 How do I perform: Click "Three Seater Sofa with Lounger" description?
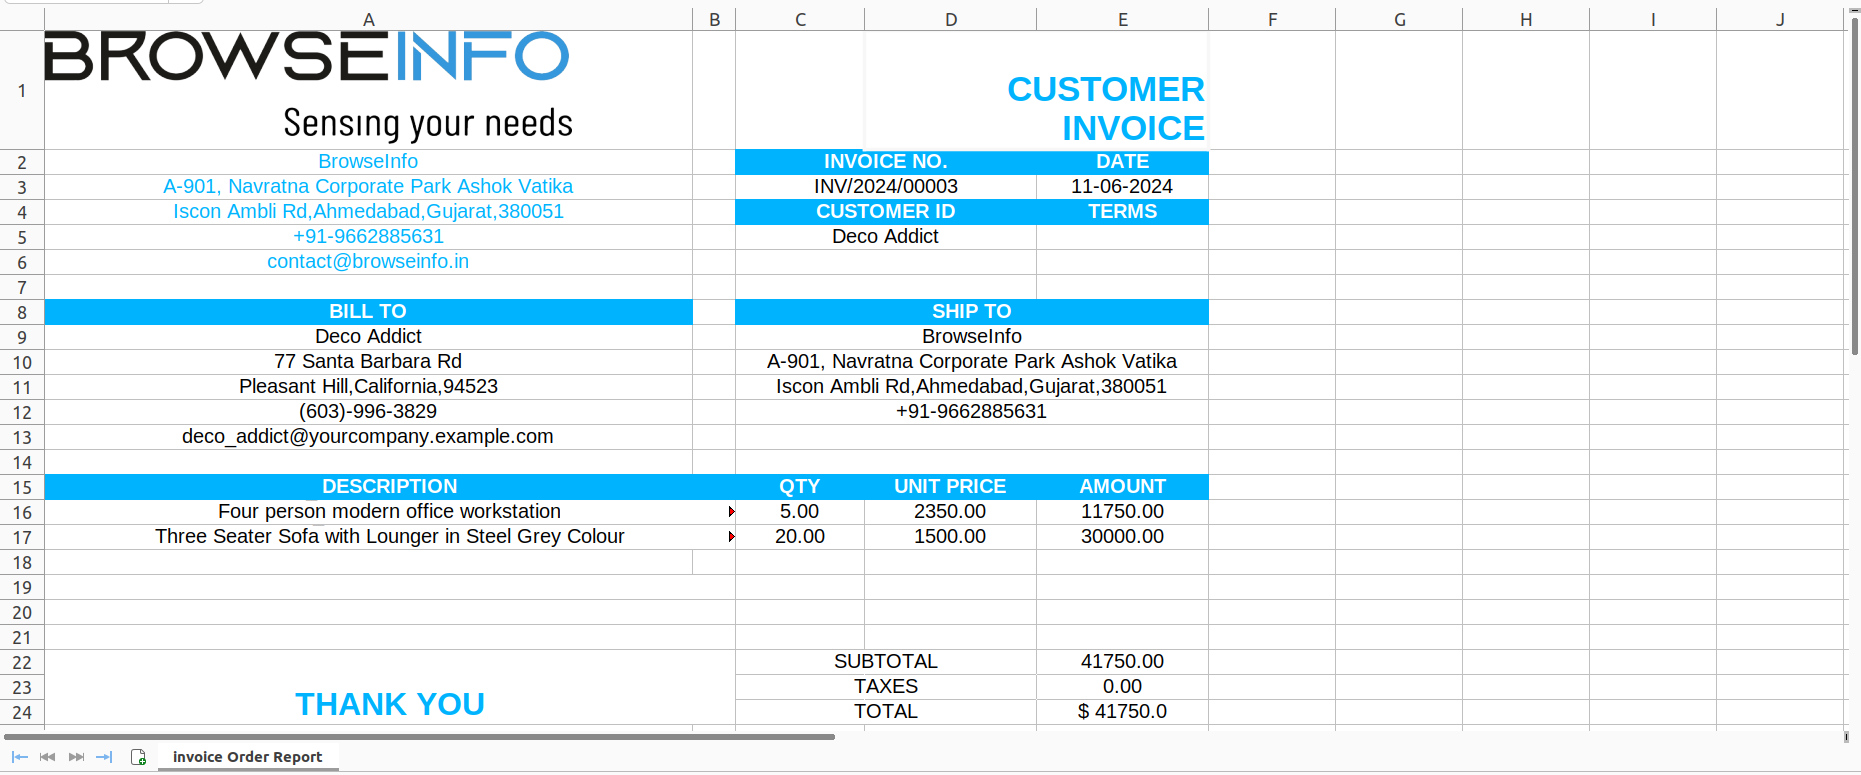[390, 537]
